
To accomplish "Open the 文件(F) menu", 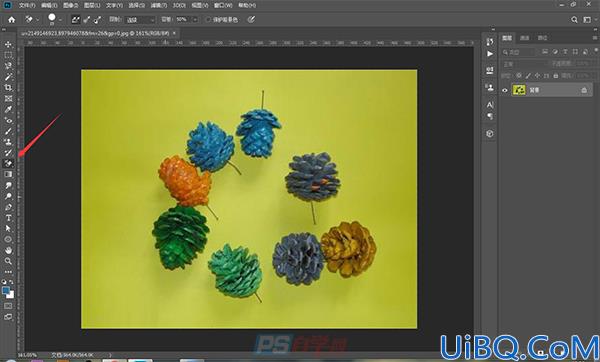I will pos(27,5).
